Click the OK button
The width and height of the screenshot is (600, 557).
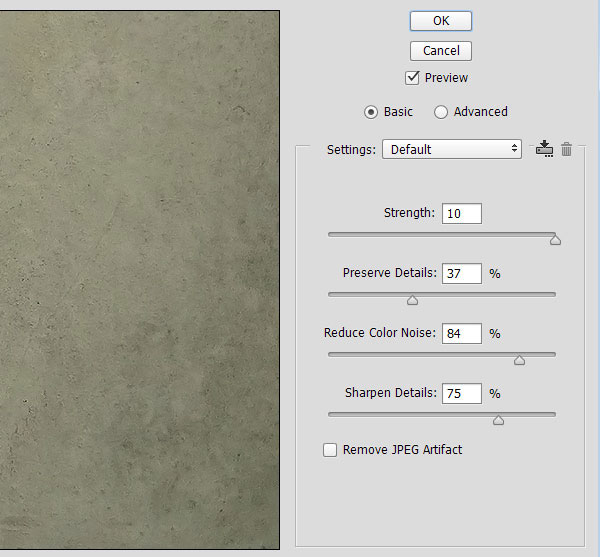click(x=440, y=21)
